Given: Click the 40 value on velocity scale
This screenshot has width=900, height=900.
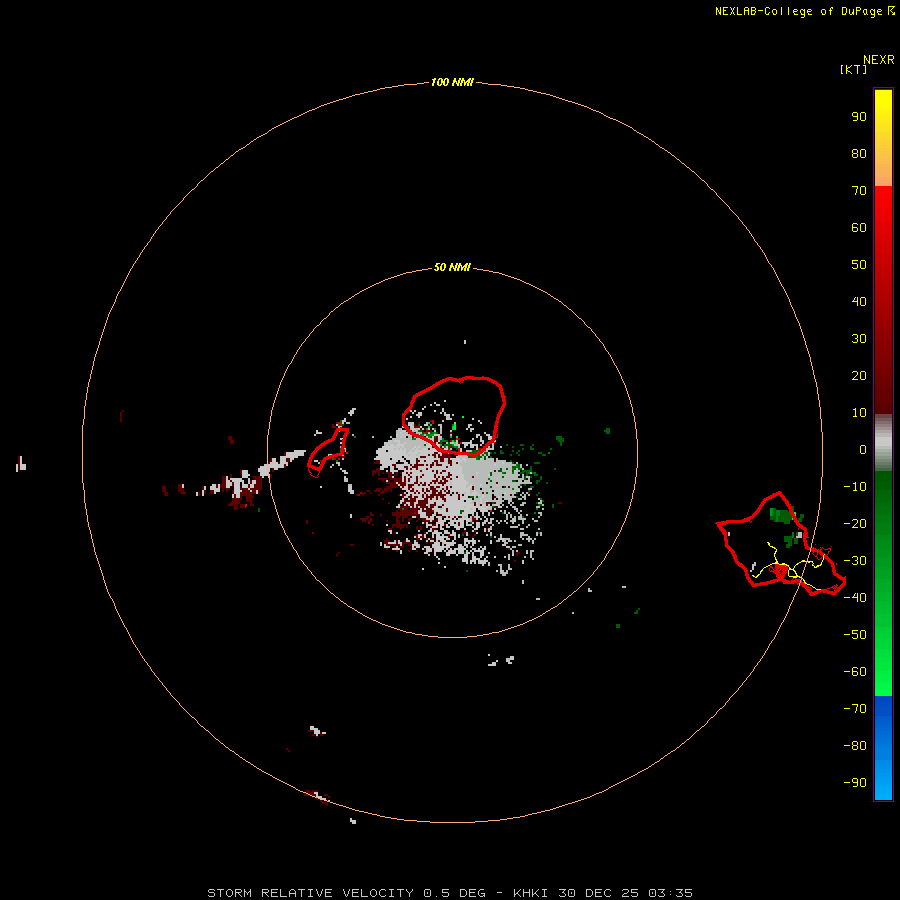Looking at the screenshot, I should click(x=859, y=301).
